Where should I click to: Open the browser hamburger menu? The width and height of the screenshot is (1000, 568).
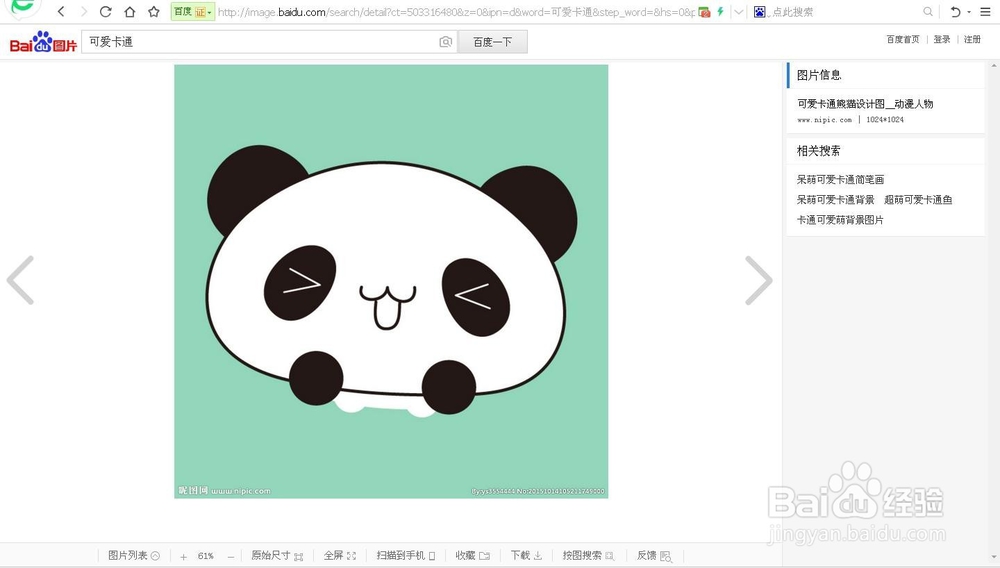tap(985, 11)
